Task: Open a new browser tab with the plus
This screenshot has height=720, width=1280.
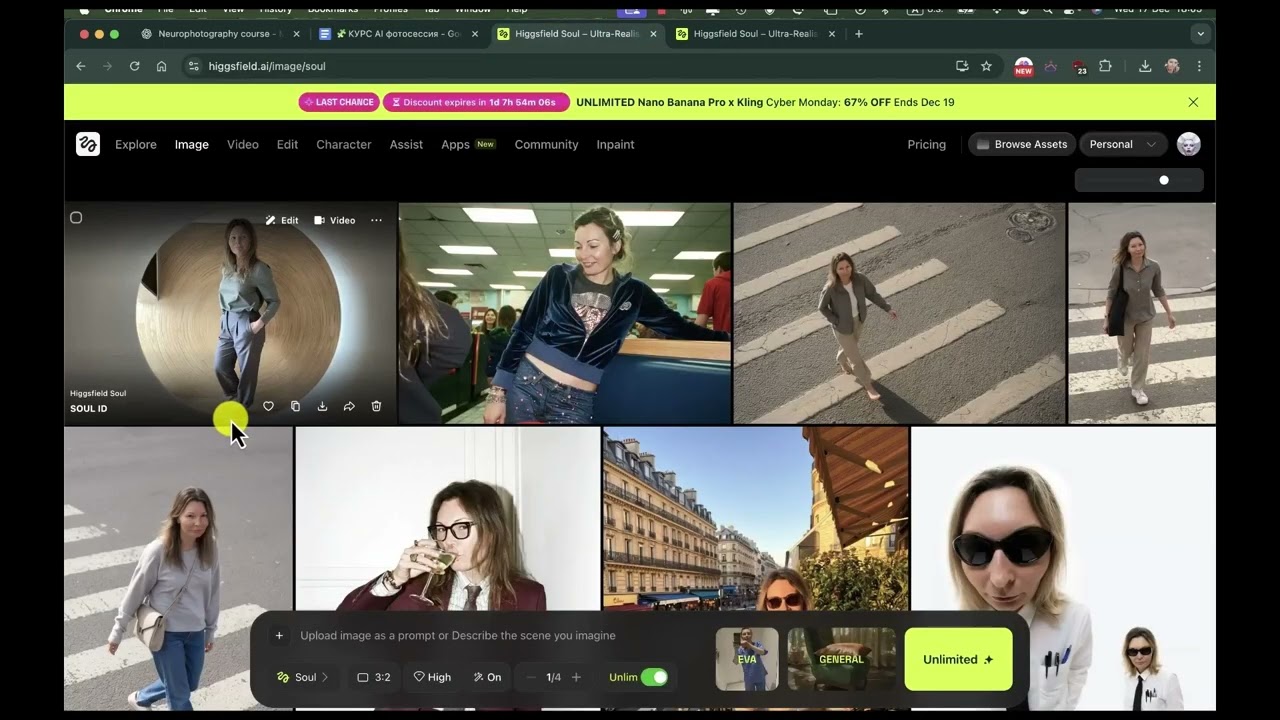Action: coord(858,34)
